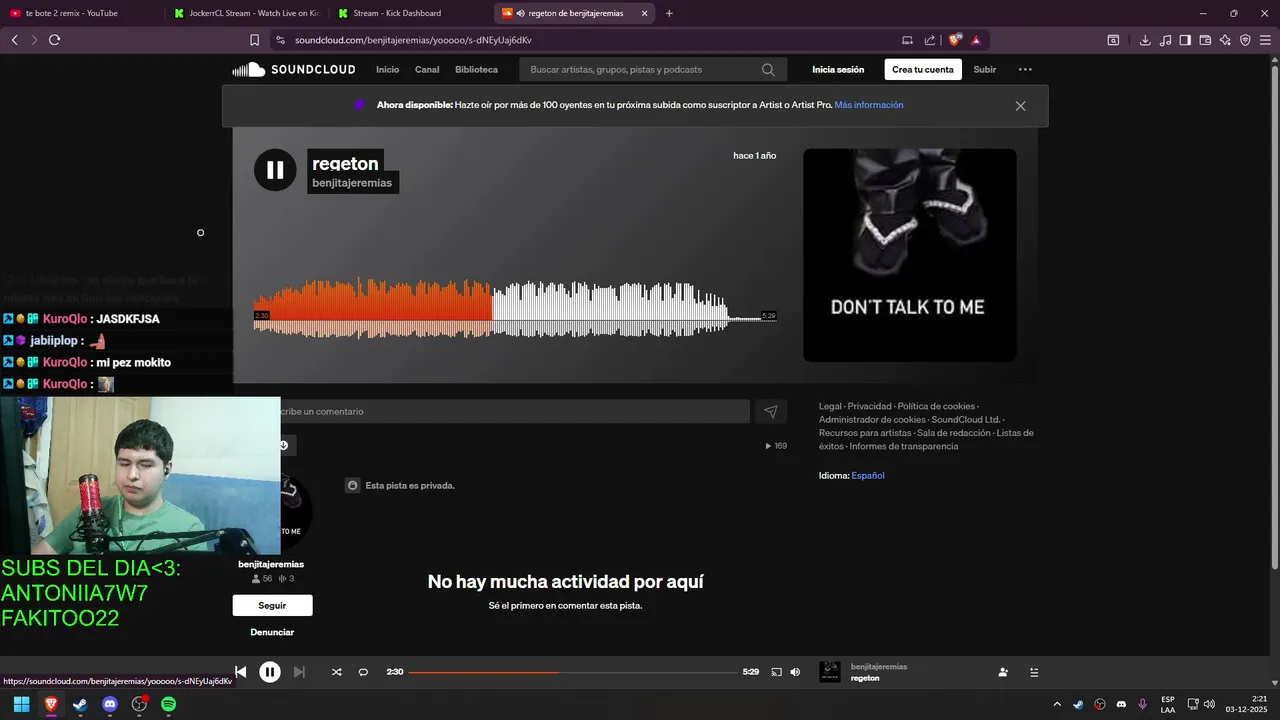Viewport: 1280px width, 720px height.
Task: Seek within the orange waveform
Action: pos(373,310)
